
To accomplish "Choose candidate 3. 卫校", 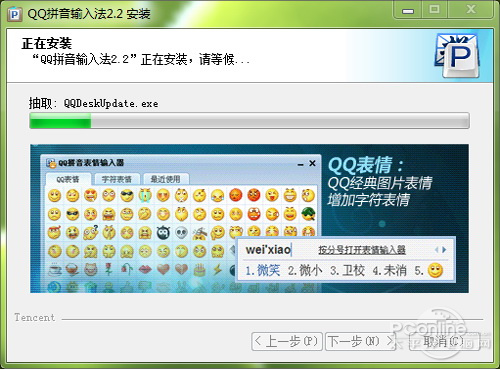I will 347,270.
